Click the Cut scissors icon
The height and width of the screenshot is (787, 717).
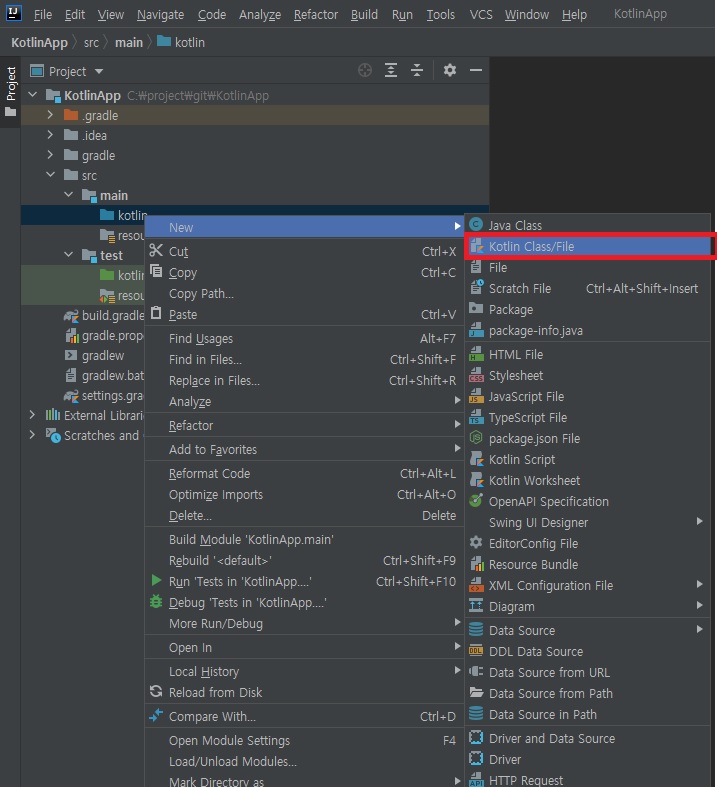(x=156, y=250)
